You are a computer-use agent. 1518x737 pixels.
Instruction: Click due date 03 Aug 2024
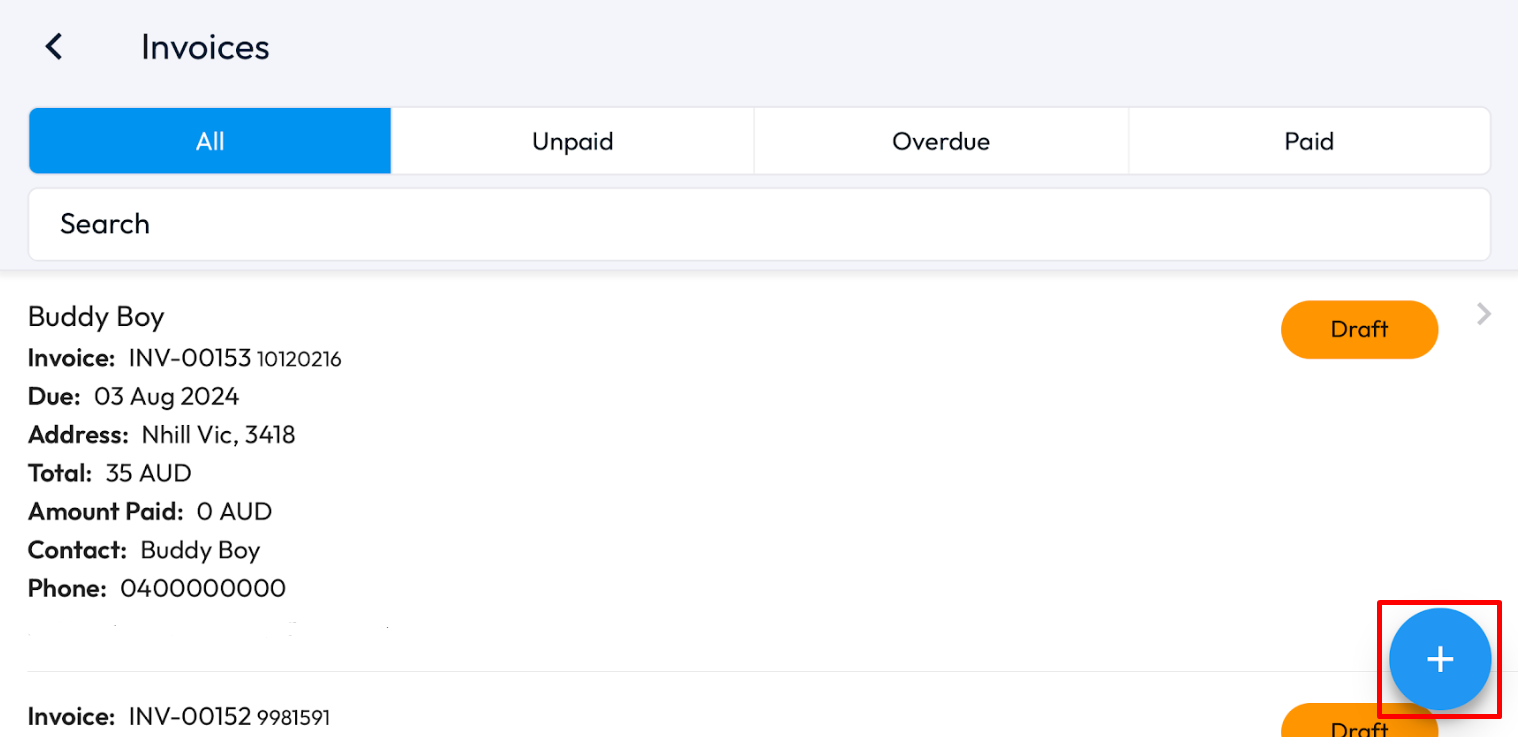click(x=167, y=397)
